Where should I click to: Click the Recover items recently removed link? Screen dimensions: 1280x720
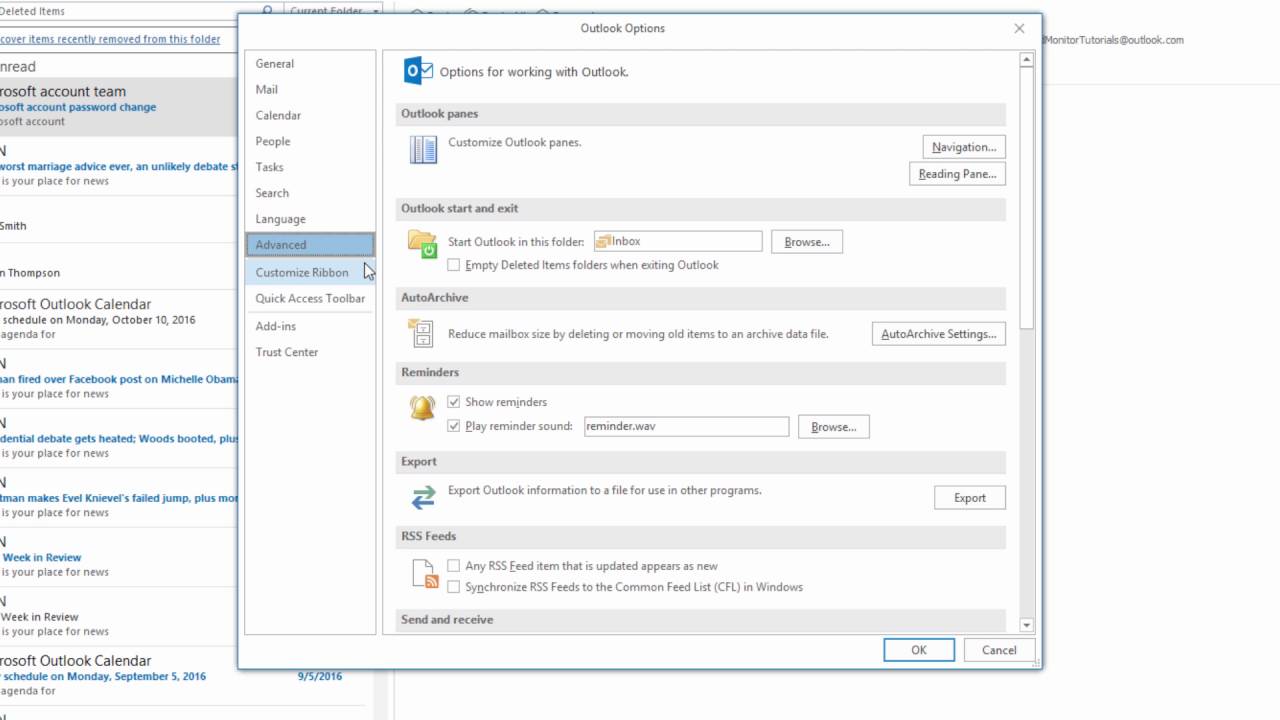pos(110,39)
